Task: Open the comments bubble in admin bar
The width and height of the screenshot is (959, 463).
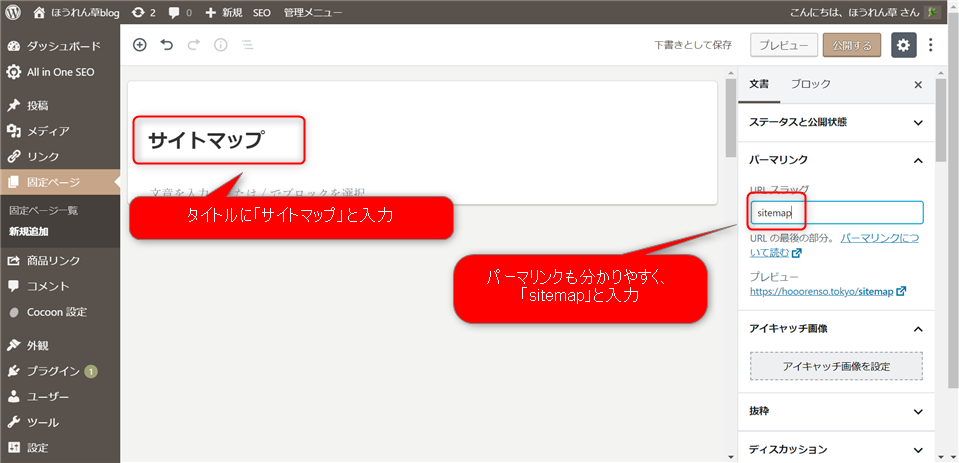Action: point(180,12)
